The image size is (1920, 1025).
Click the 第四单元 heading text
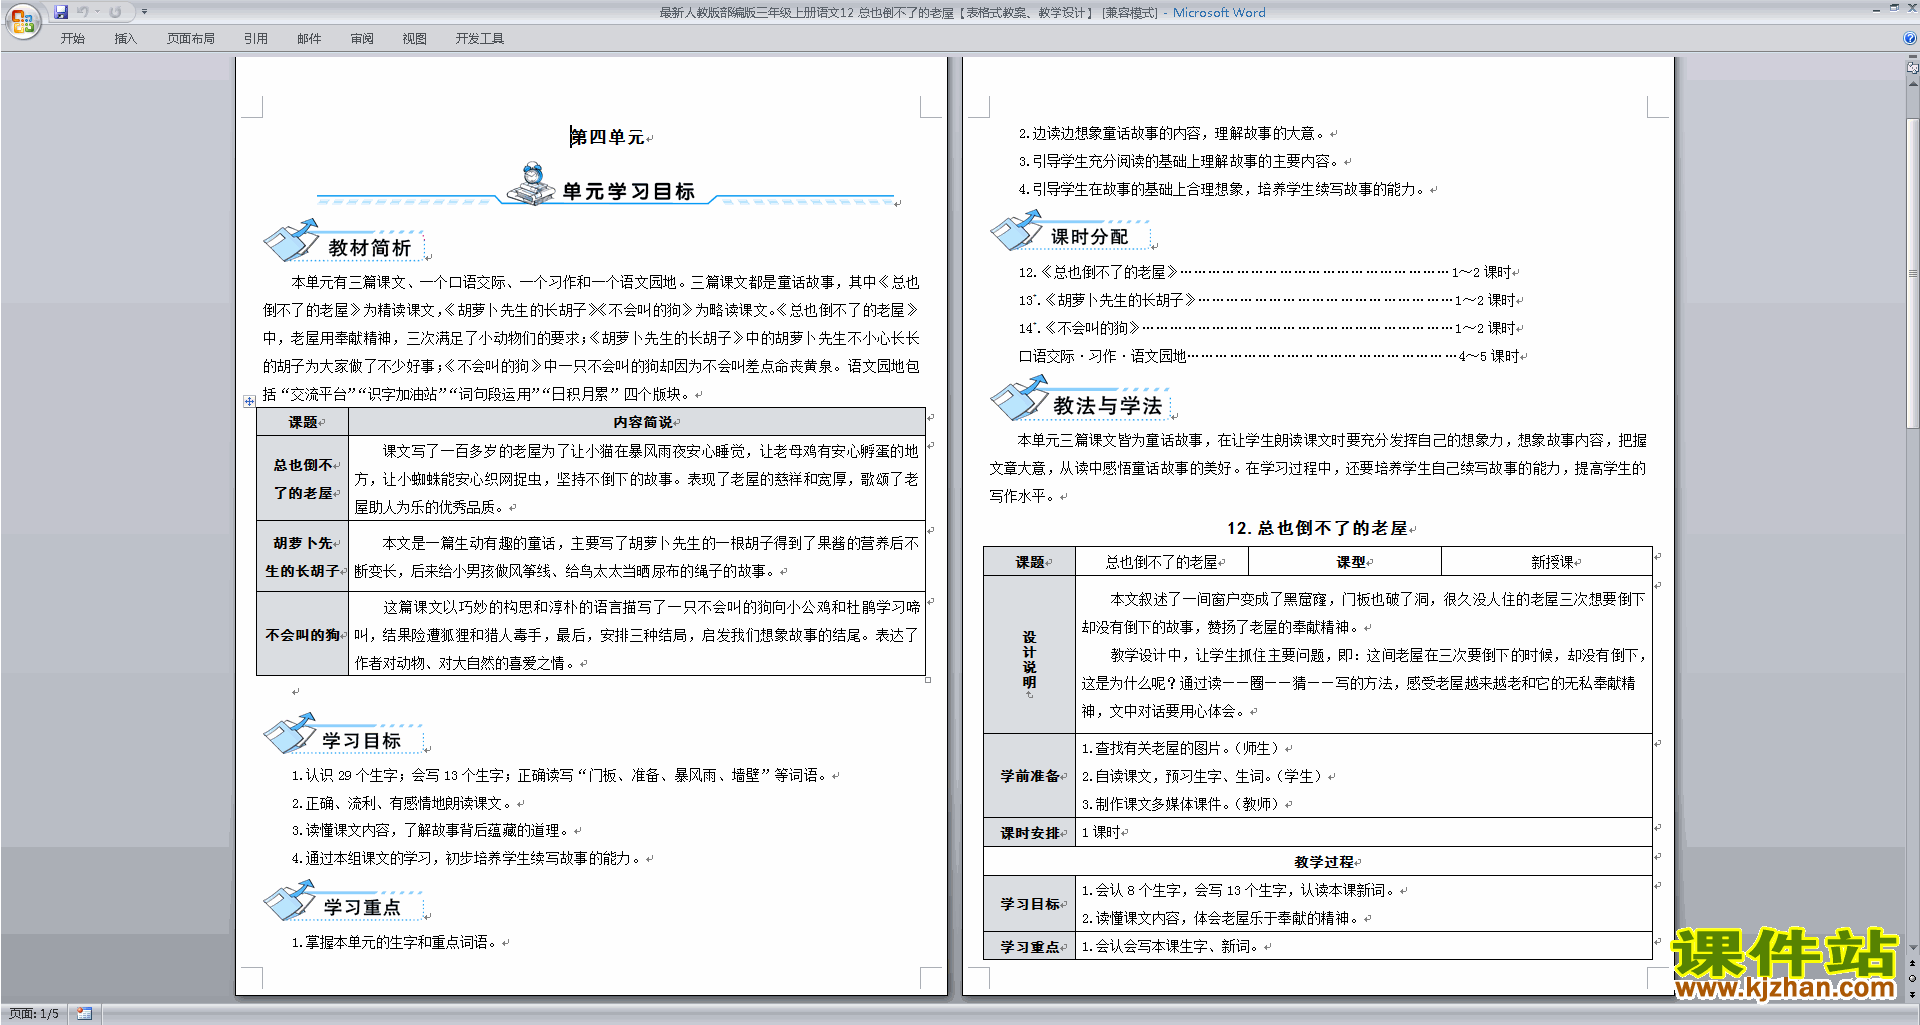pos(607,137)
